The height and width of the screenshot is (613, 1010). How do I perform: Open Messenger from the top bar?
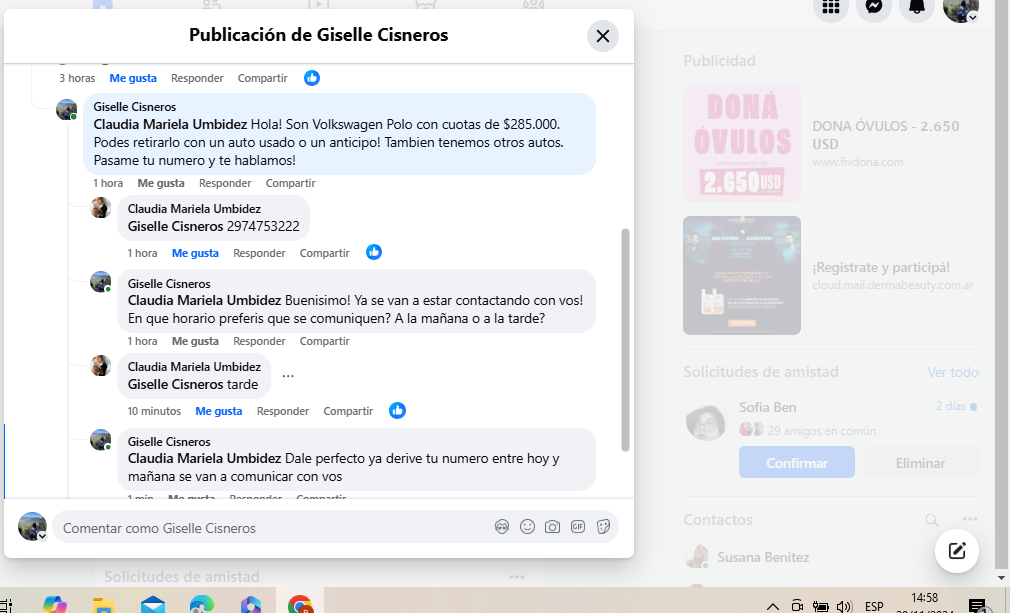tap(874, 7)
